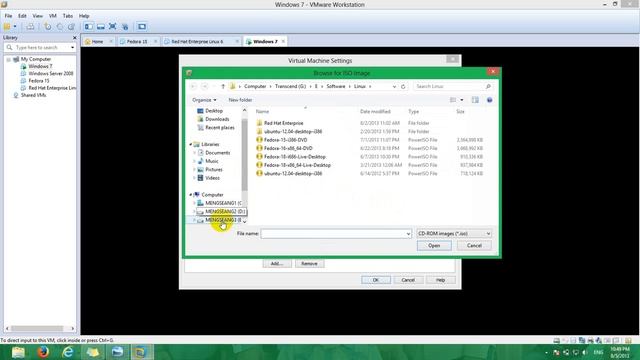Click the Unity mode toolbar icon

[125, 27]
